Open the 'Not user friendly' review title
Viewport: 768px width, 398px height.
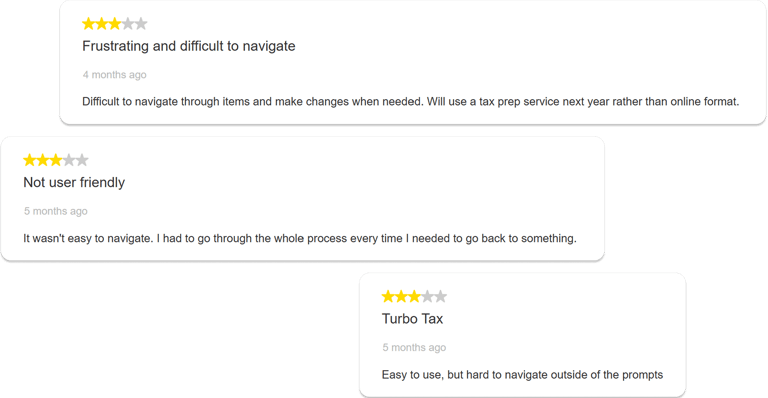pos(74,183)
